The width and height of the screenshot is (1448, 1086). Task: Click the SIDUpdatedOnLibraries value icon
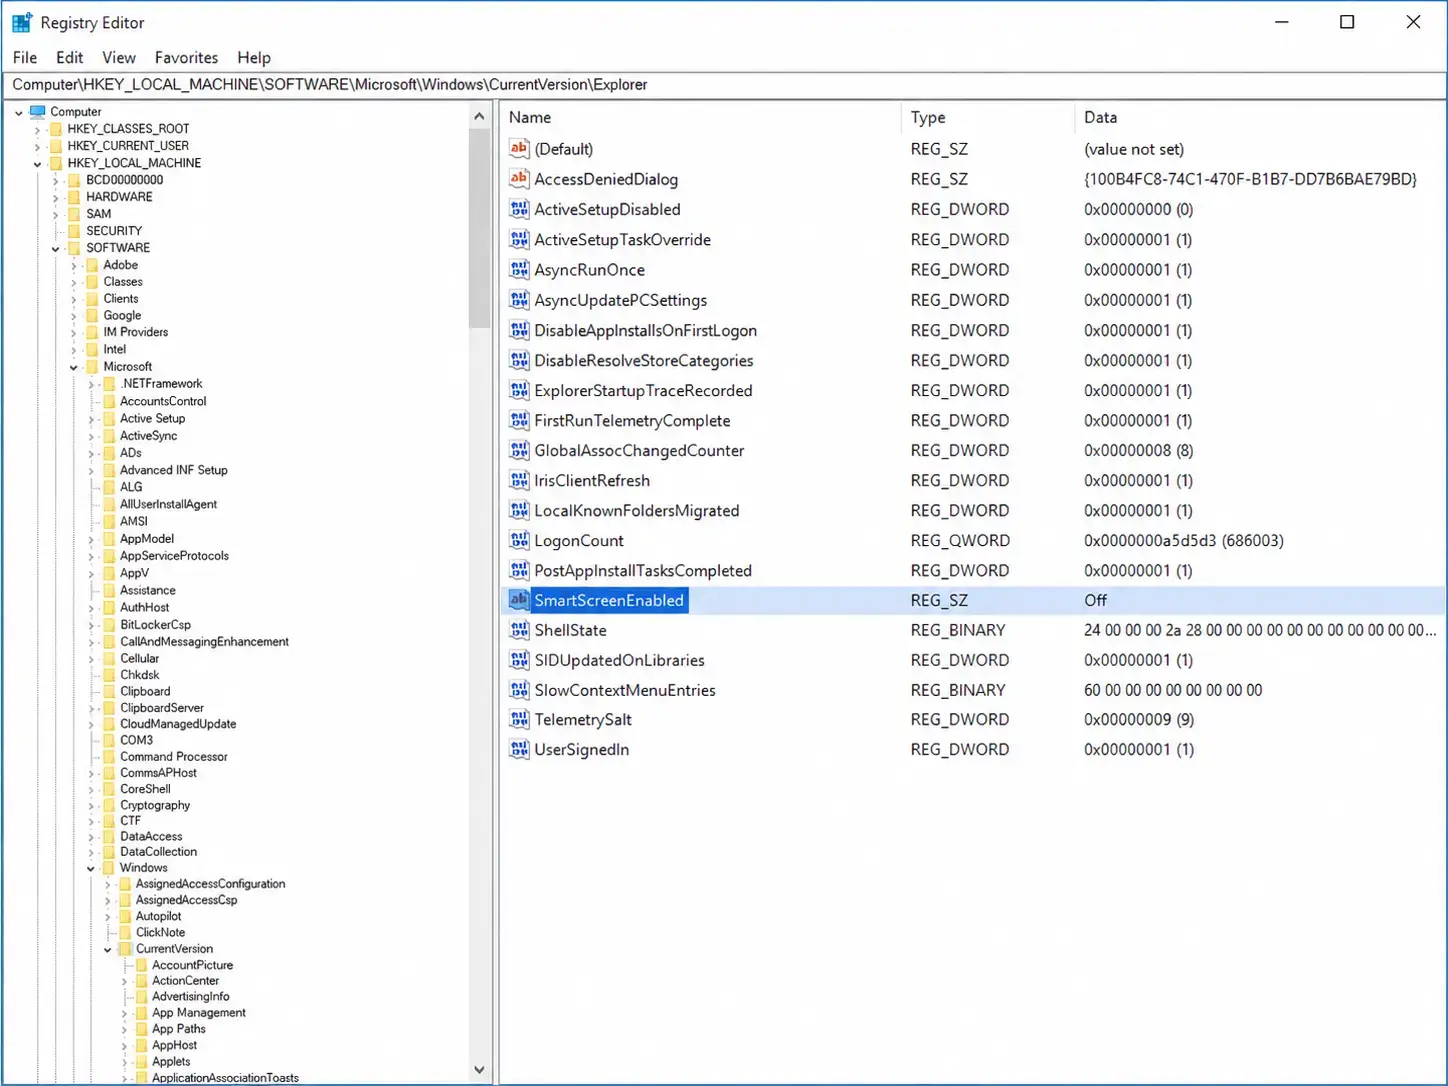coord(519,660)
